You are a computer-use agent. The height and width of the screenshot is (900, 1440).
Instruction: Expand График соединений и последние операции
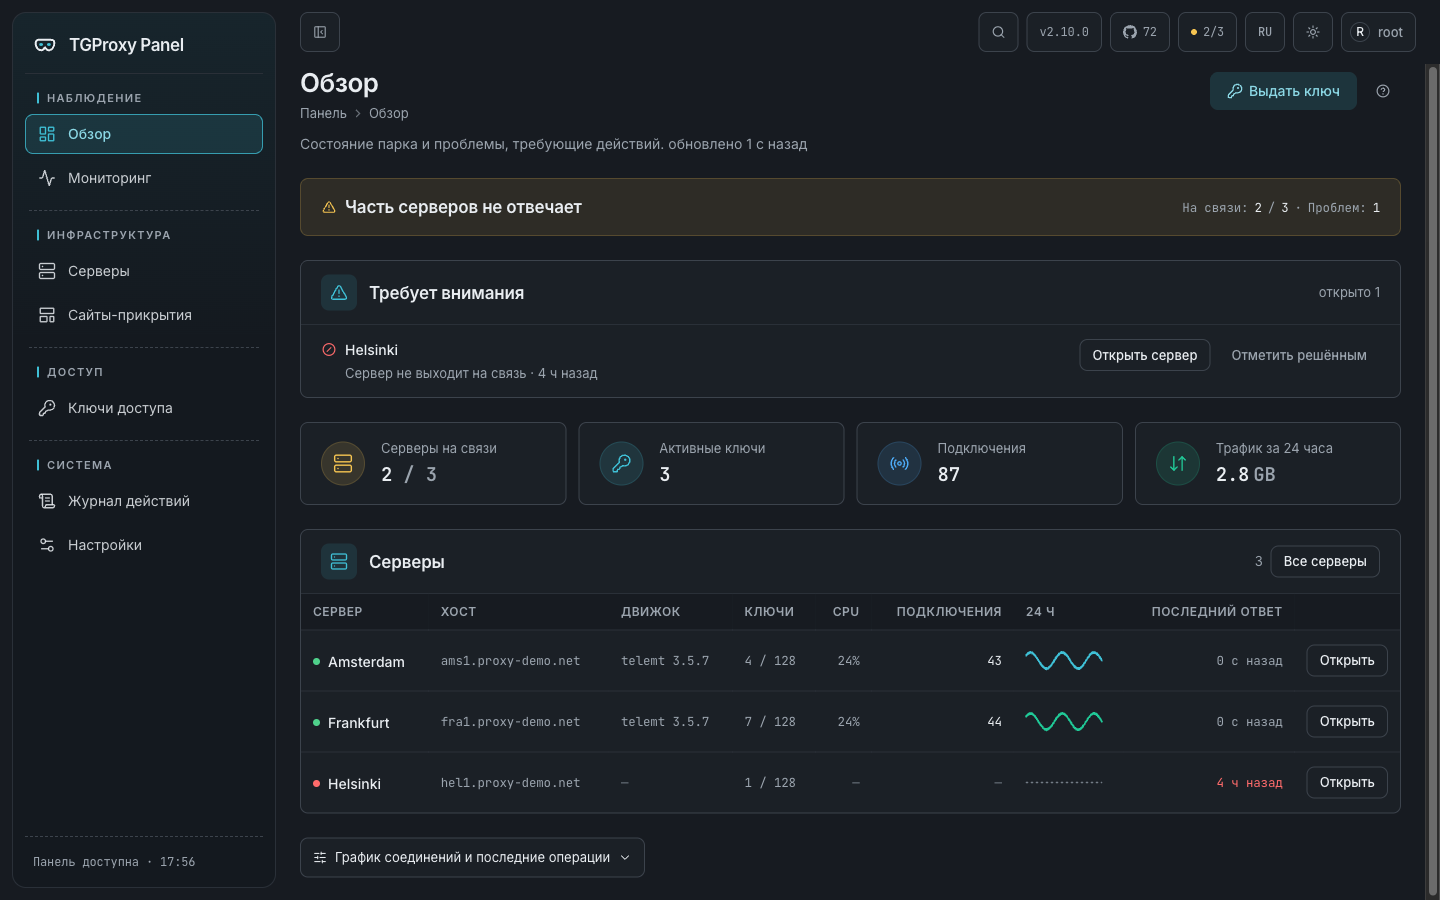(472, 858)
